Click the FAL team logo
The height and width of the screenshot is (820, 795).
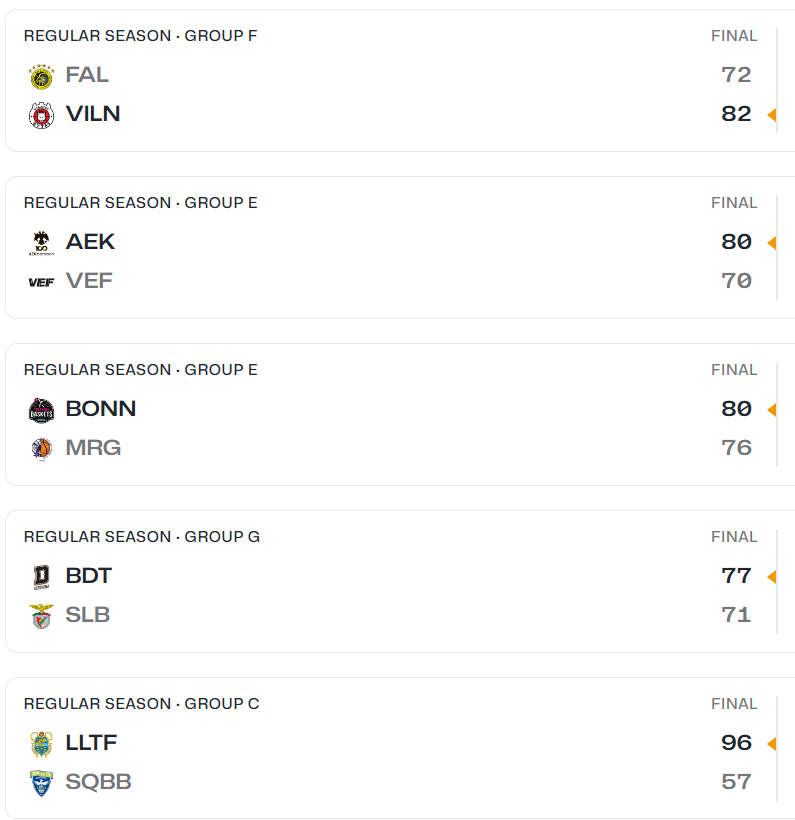tap(41, 76)
